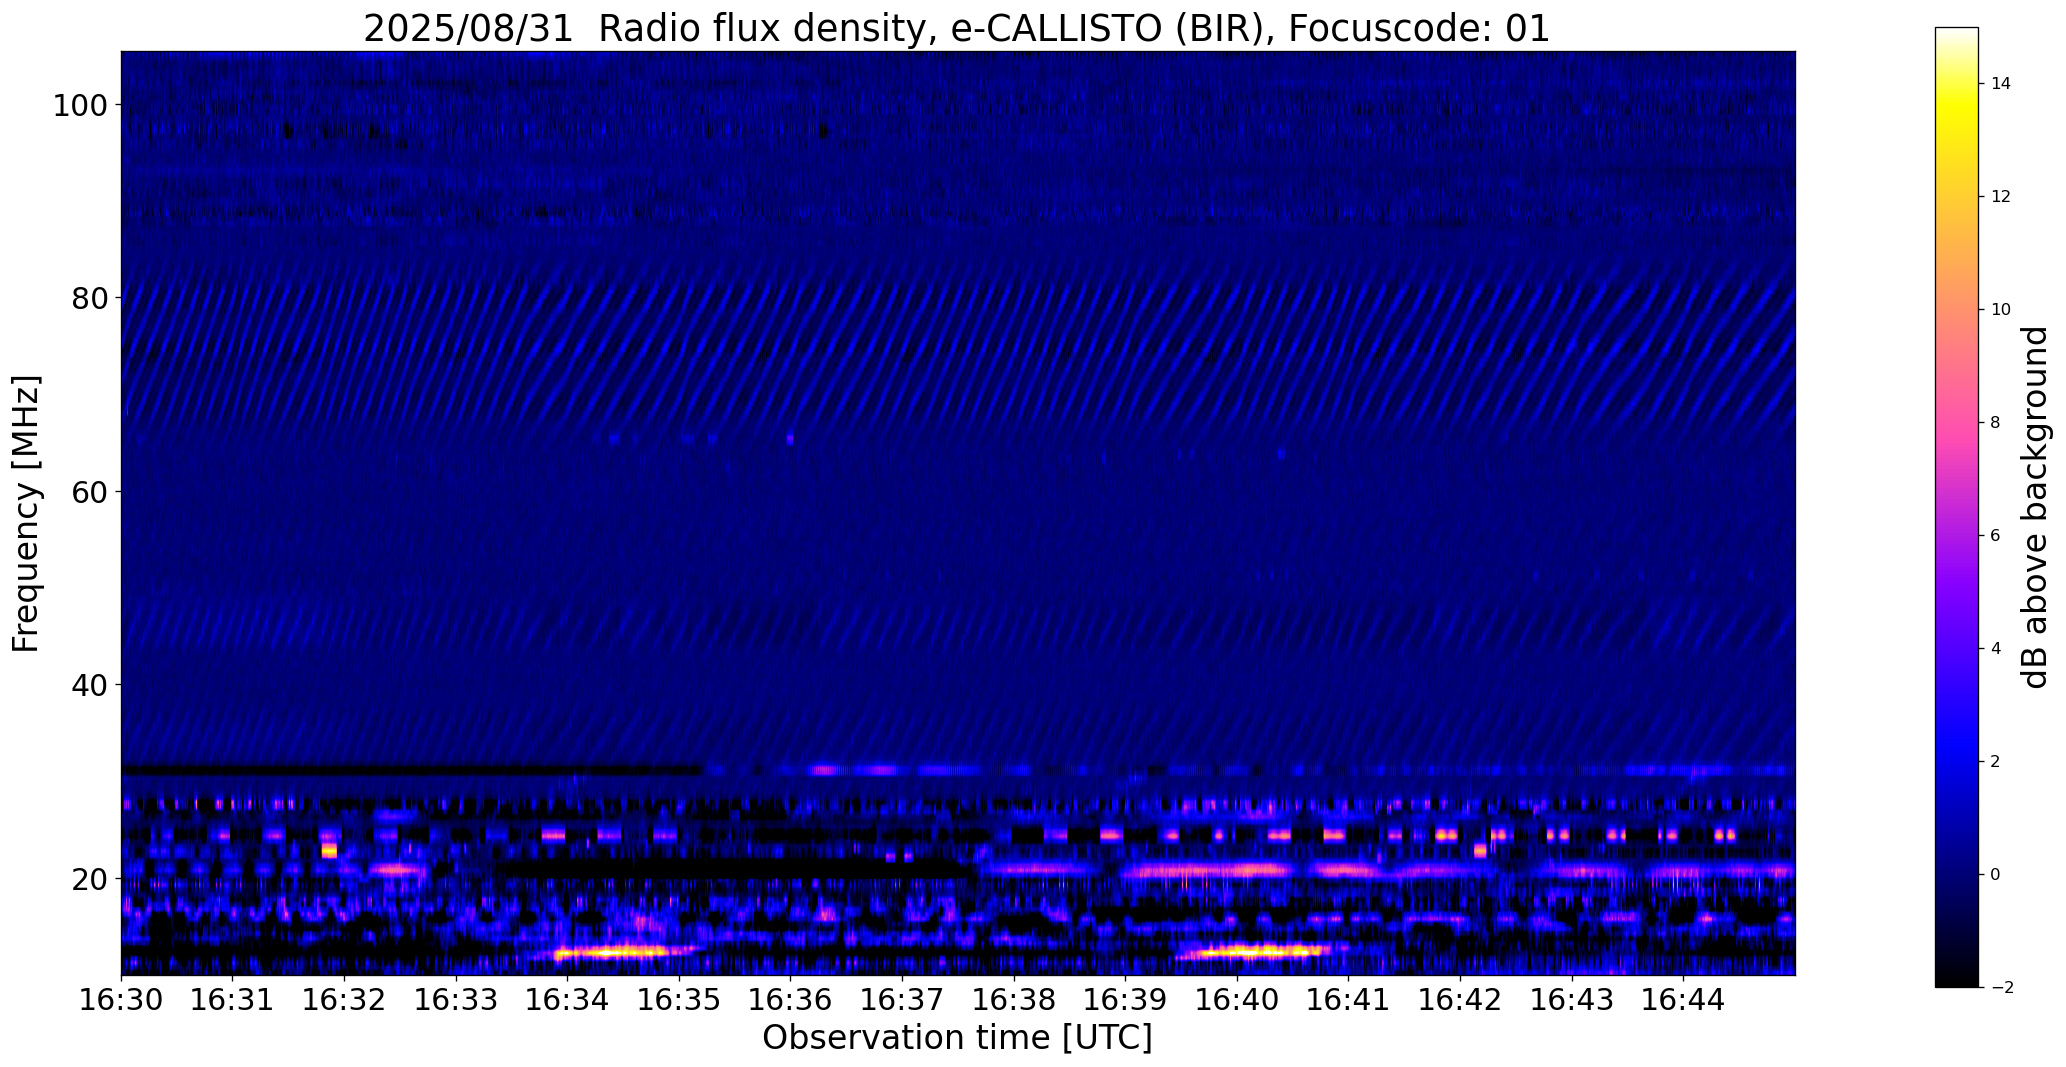Click the 16:33 time tick label

pyautogui.click(x=456, y=998)
